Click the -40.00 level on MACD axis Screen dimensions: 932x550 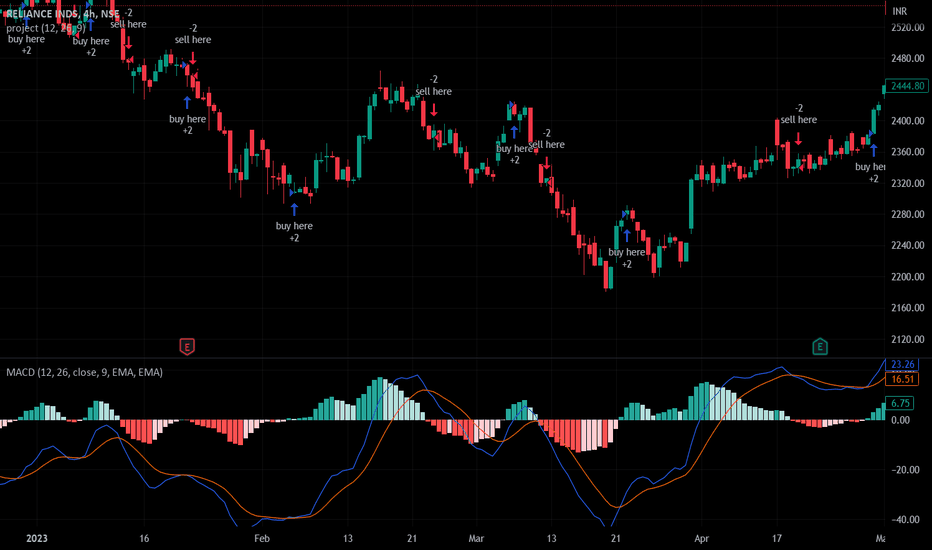tap(904, 519)
